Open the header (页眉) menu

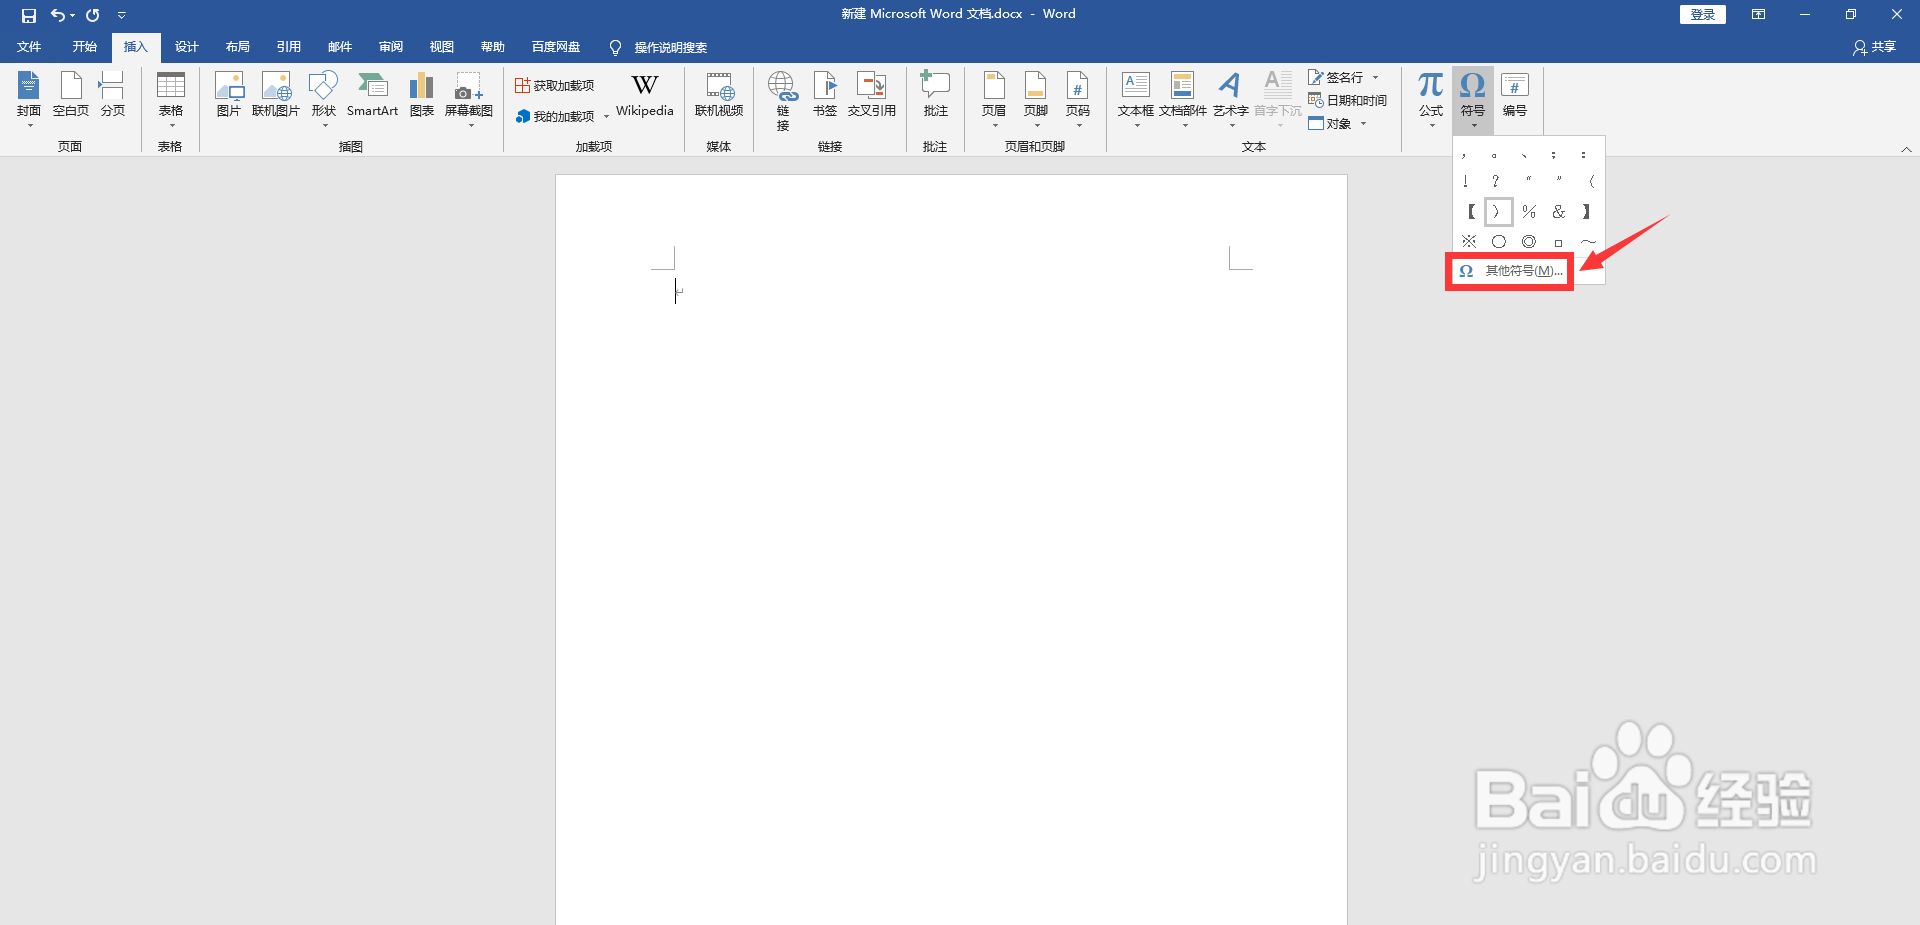point(994,98)
